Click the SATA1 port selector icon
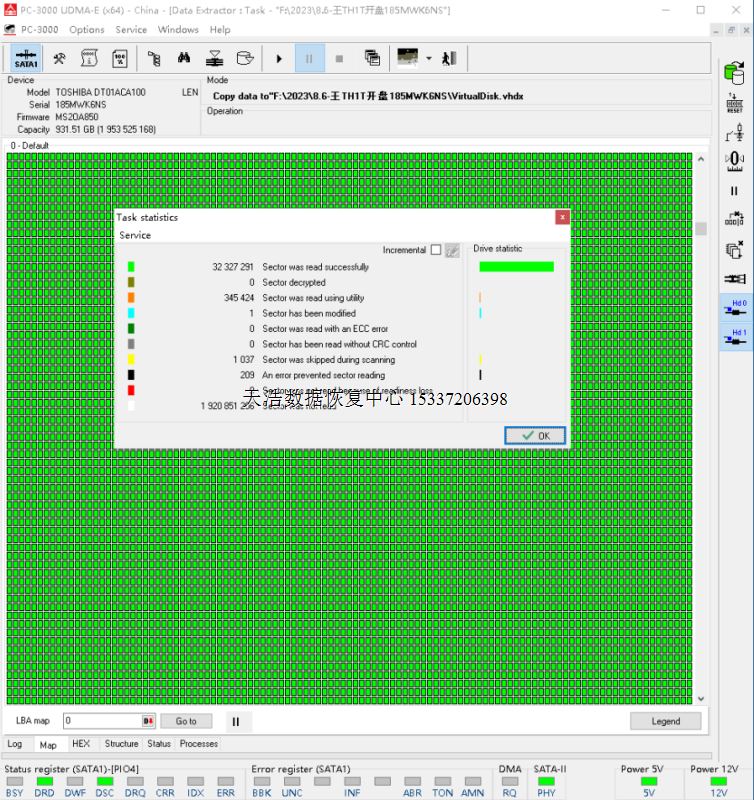Screen dimensions: 754x800 (x=26, y=58)
